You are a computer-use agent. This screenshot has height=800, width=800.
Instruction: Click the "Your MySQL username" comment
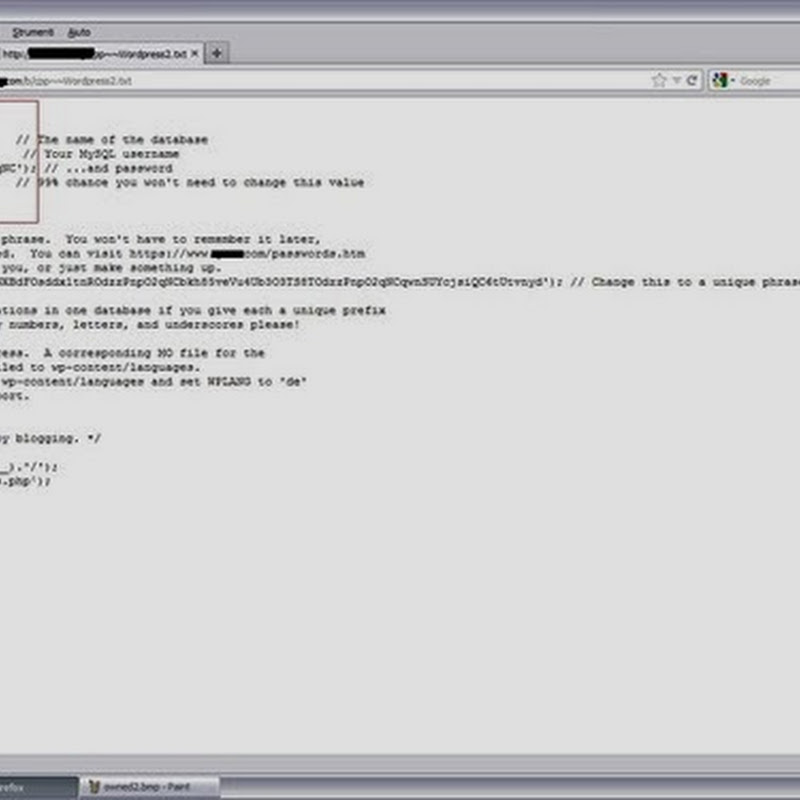[101, 154]
